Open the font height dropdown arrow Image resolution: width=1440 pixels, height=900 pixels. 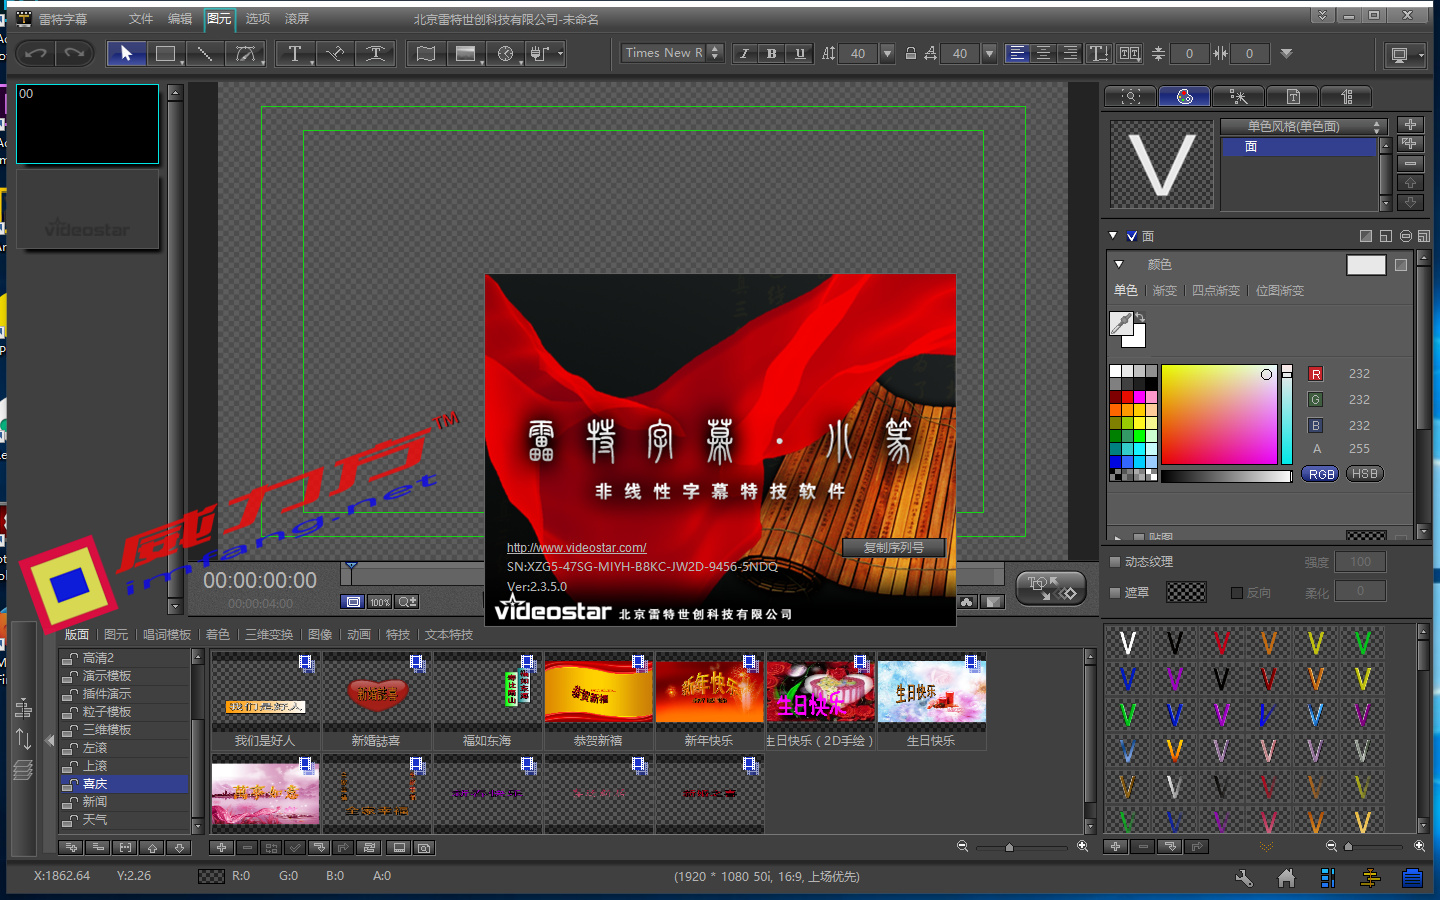click(x=887, y=53)
